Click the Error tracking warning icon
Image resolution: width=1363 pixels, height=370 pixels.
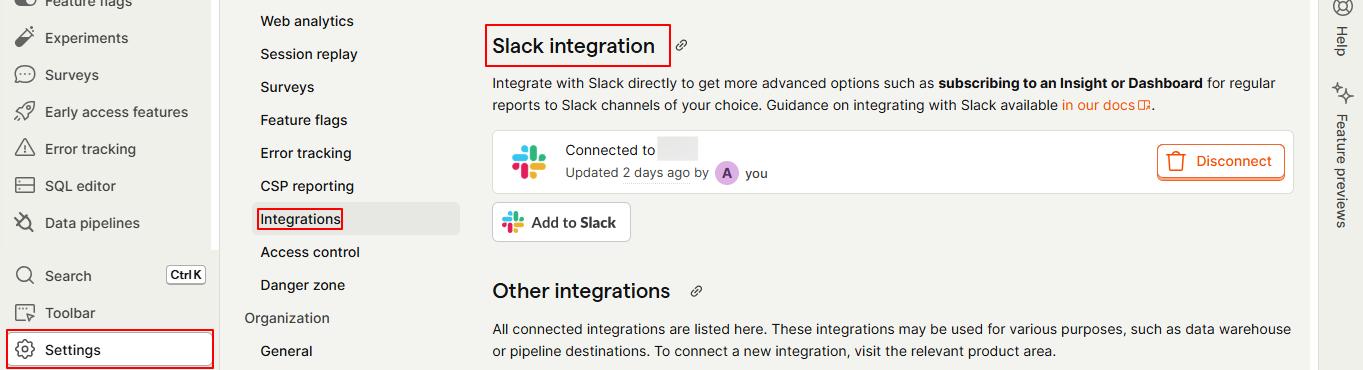click(25, 149)
